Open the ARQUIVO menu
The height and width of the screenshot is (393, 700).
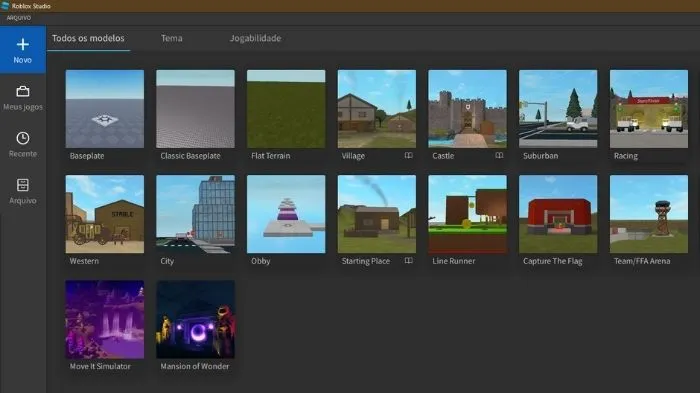[19, 18]
